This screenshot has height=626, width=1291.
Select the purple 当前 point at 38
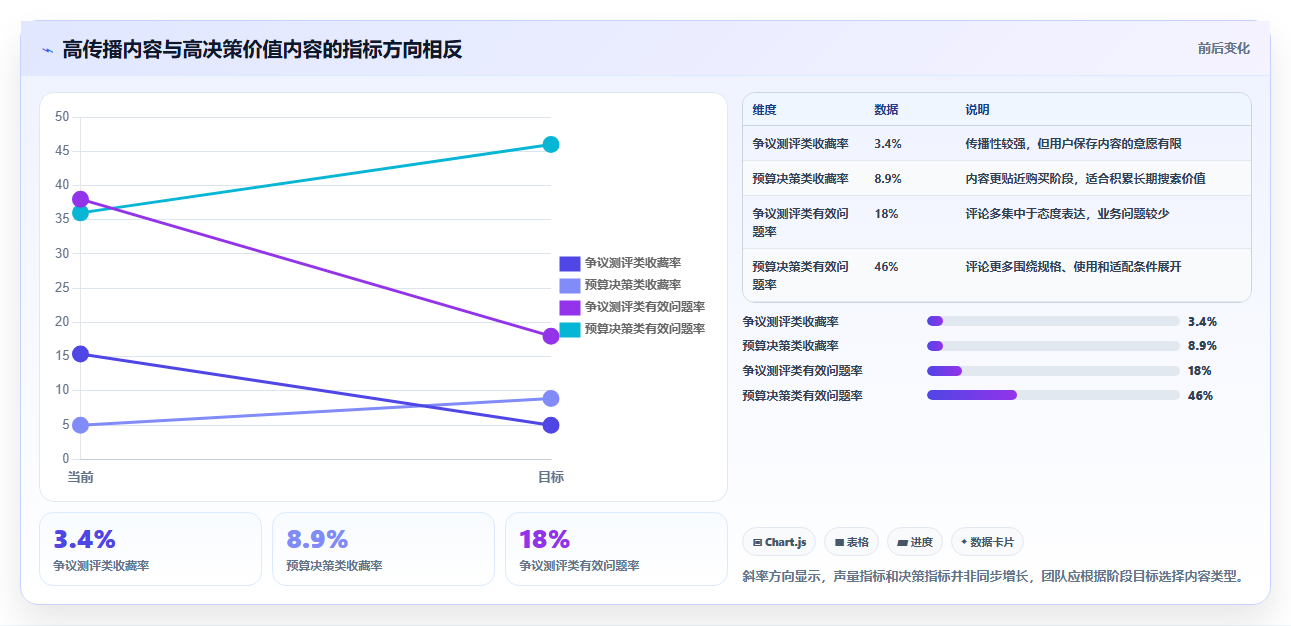pos(81,199)
